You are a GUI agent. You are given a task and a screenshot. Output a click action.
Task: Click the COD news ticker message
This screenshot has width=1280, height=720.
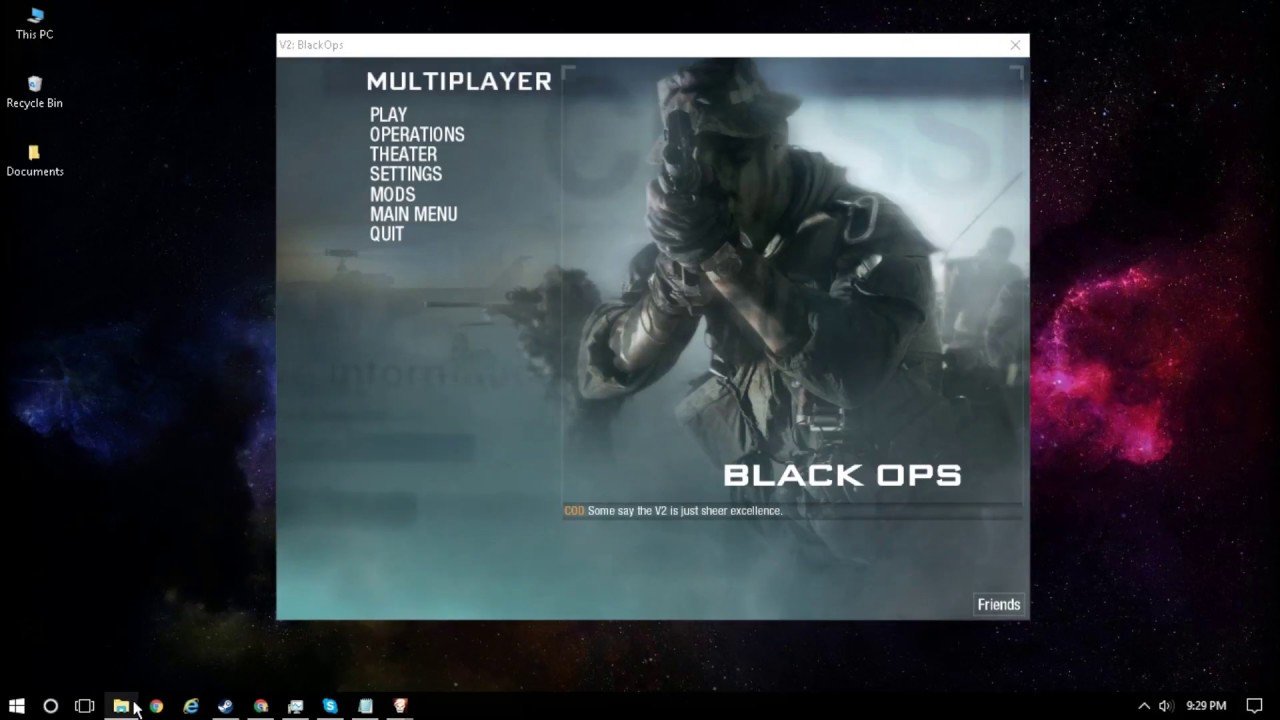[x=673, y=511]
